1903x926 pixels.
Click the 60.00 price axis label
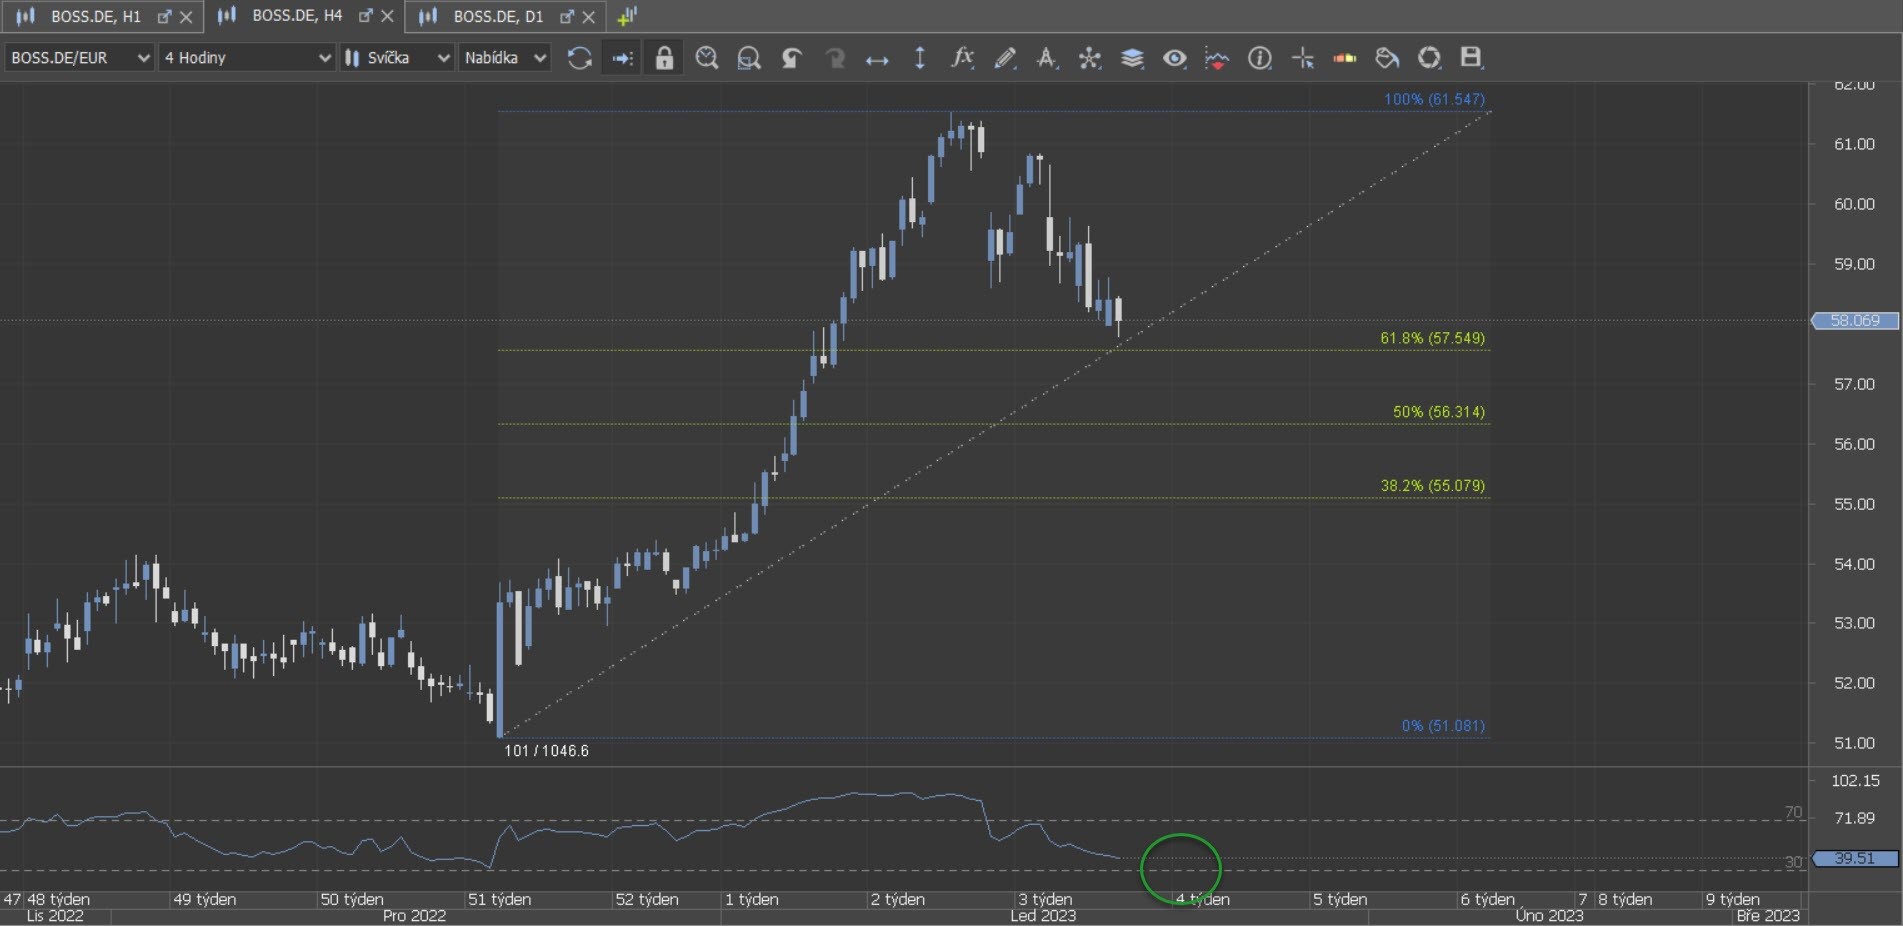[x=1854, y=204]
